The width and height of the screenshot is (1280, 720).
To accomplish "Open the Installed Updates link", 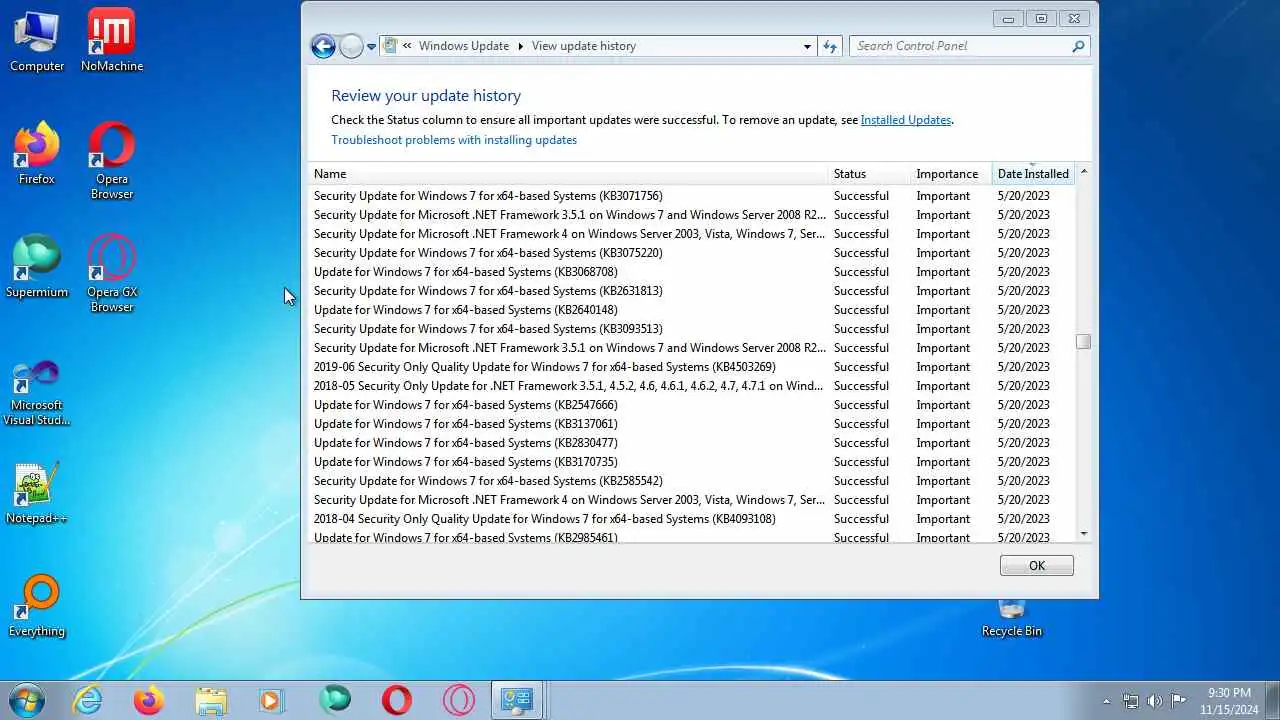I will click(905, 120).
